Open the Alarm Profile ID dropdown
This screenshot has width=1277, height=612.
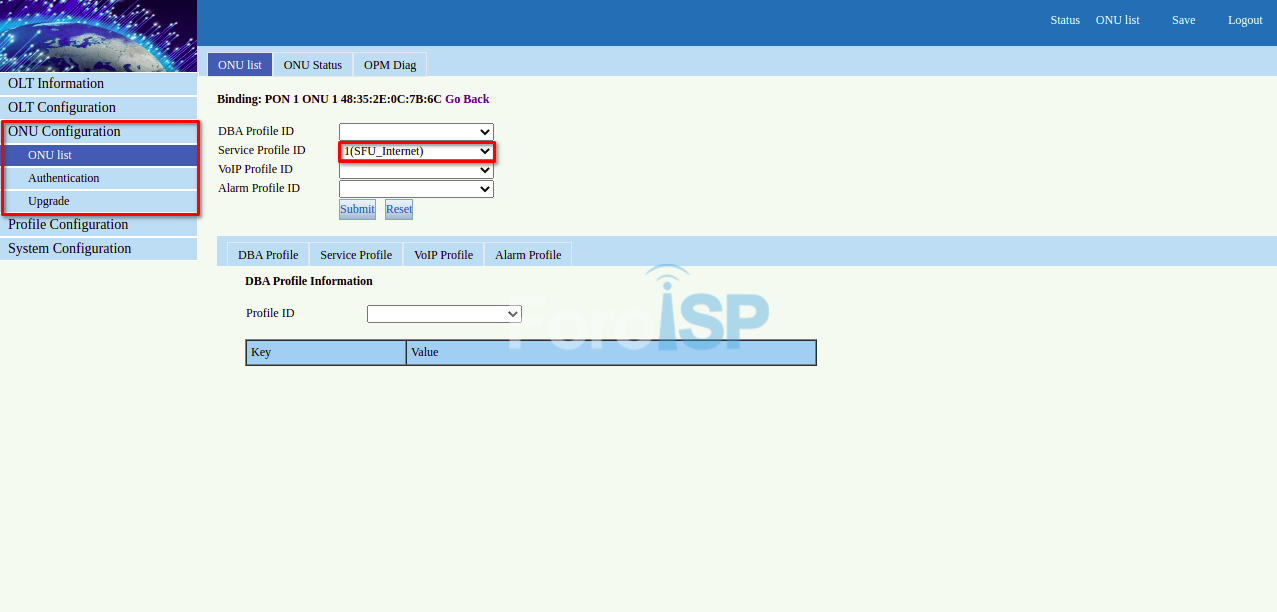point(416,188)
